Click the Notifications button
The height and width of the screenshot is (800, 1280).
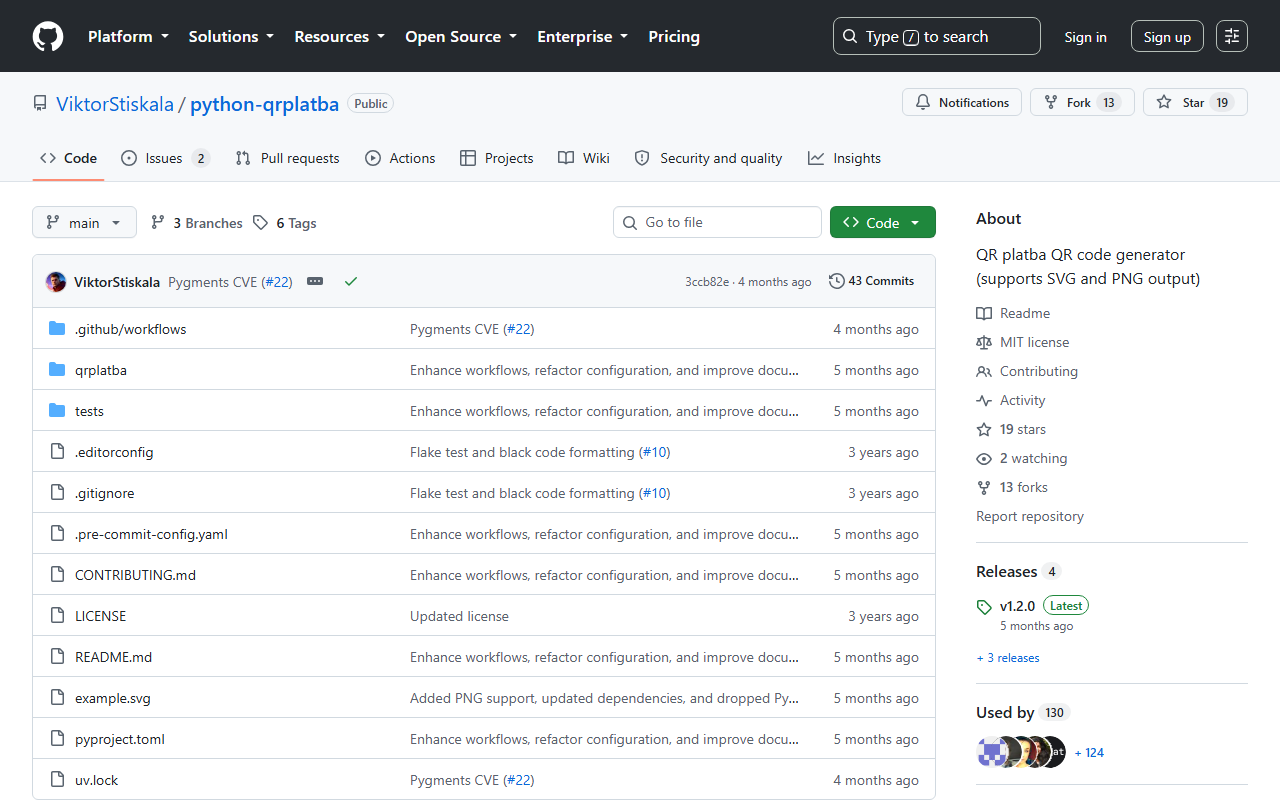[962, 102]
